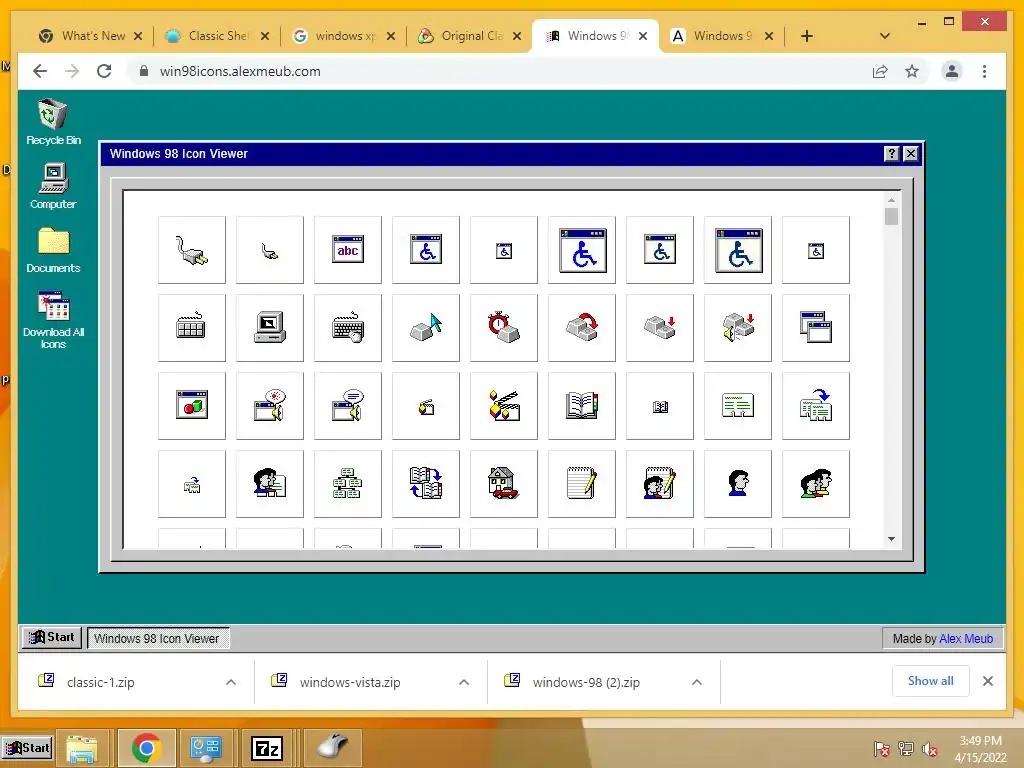Pick the notepad with pencil icon tile
1024x768 pixels.
[x=582, y=484]
